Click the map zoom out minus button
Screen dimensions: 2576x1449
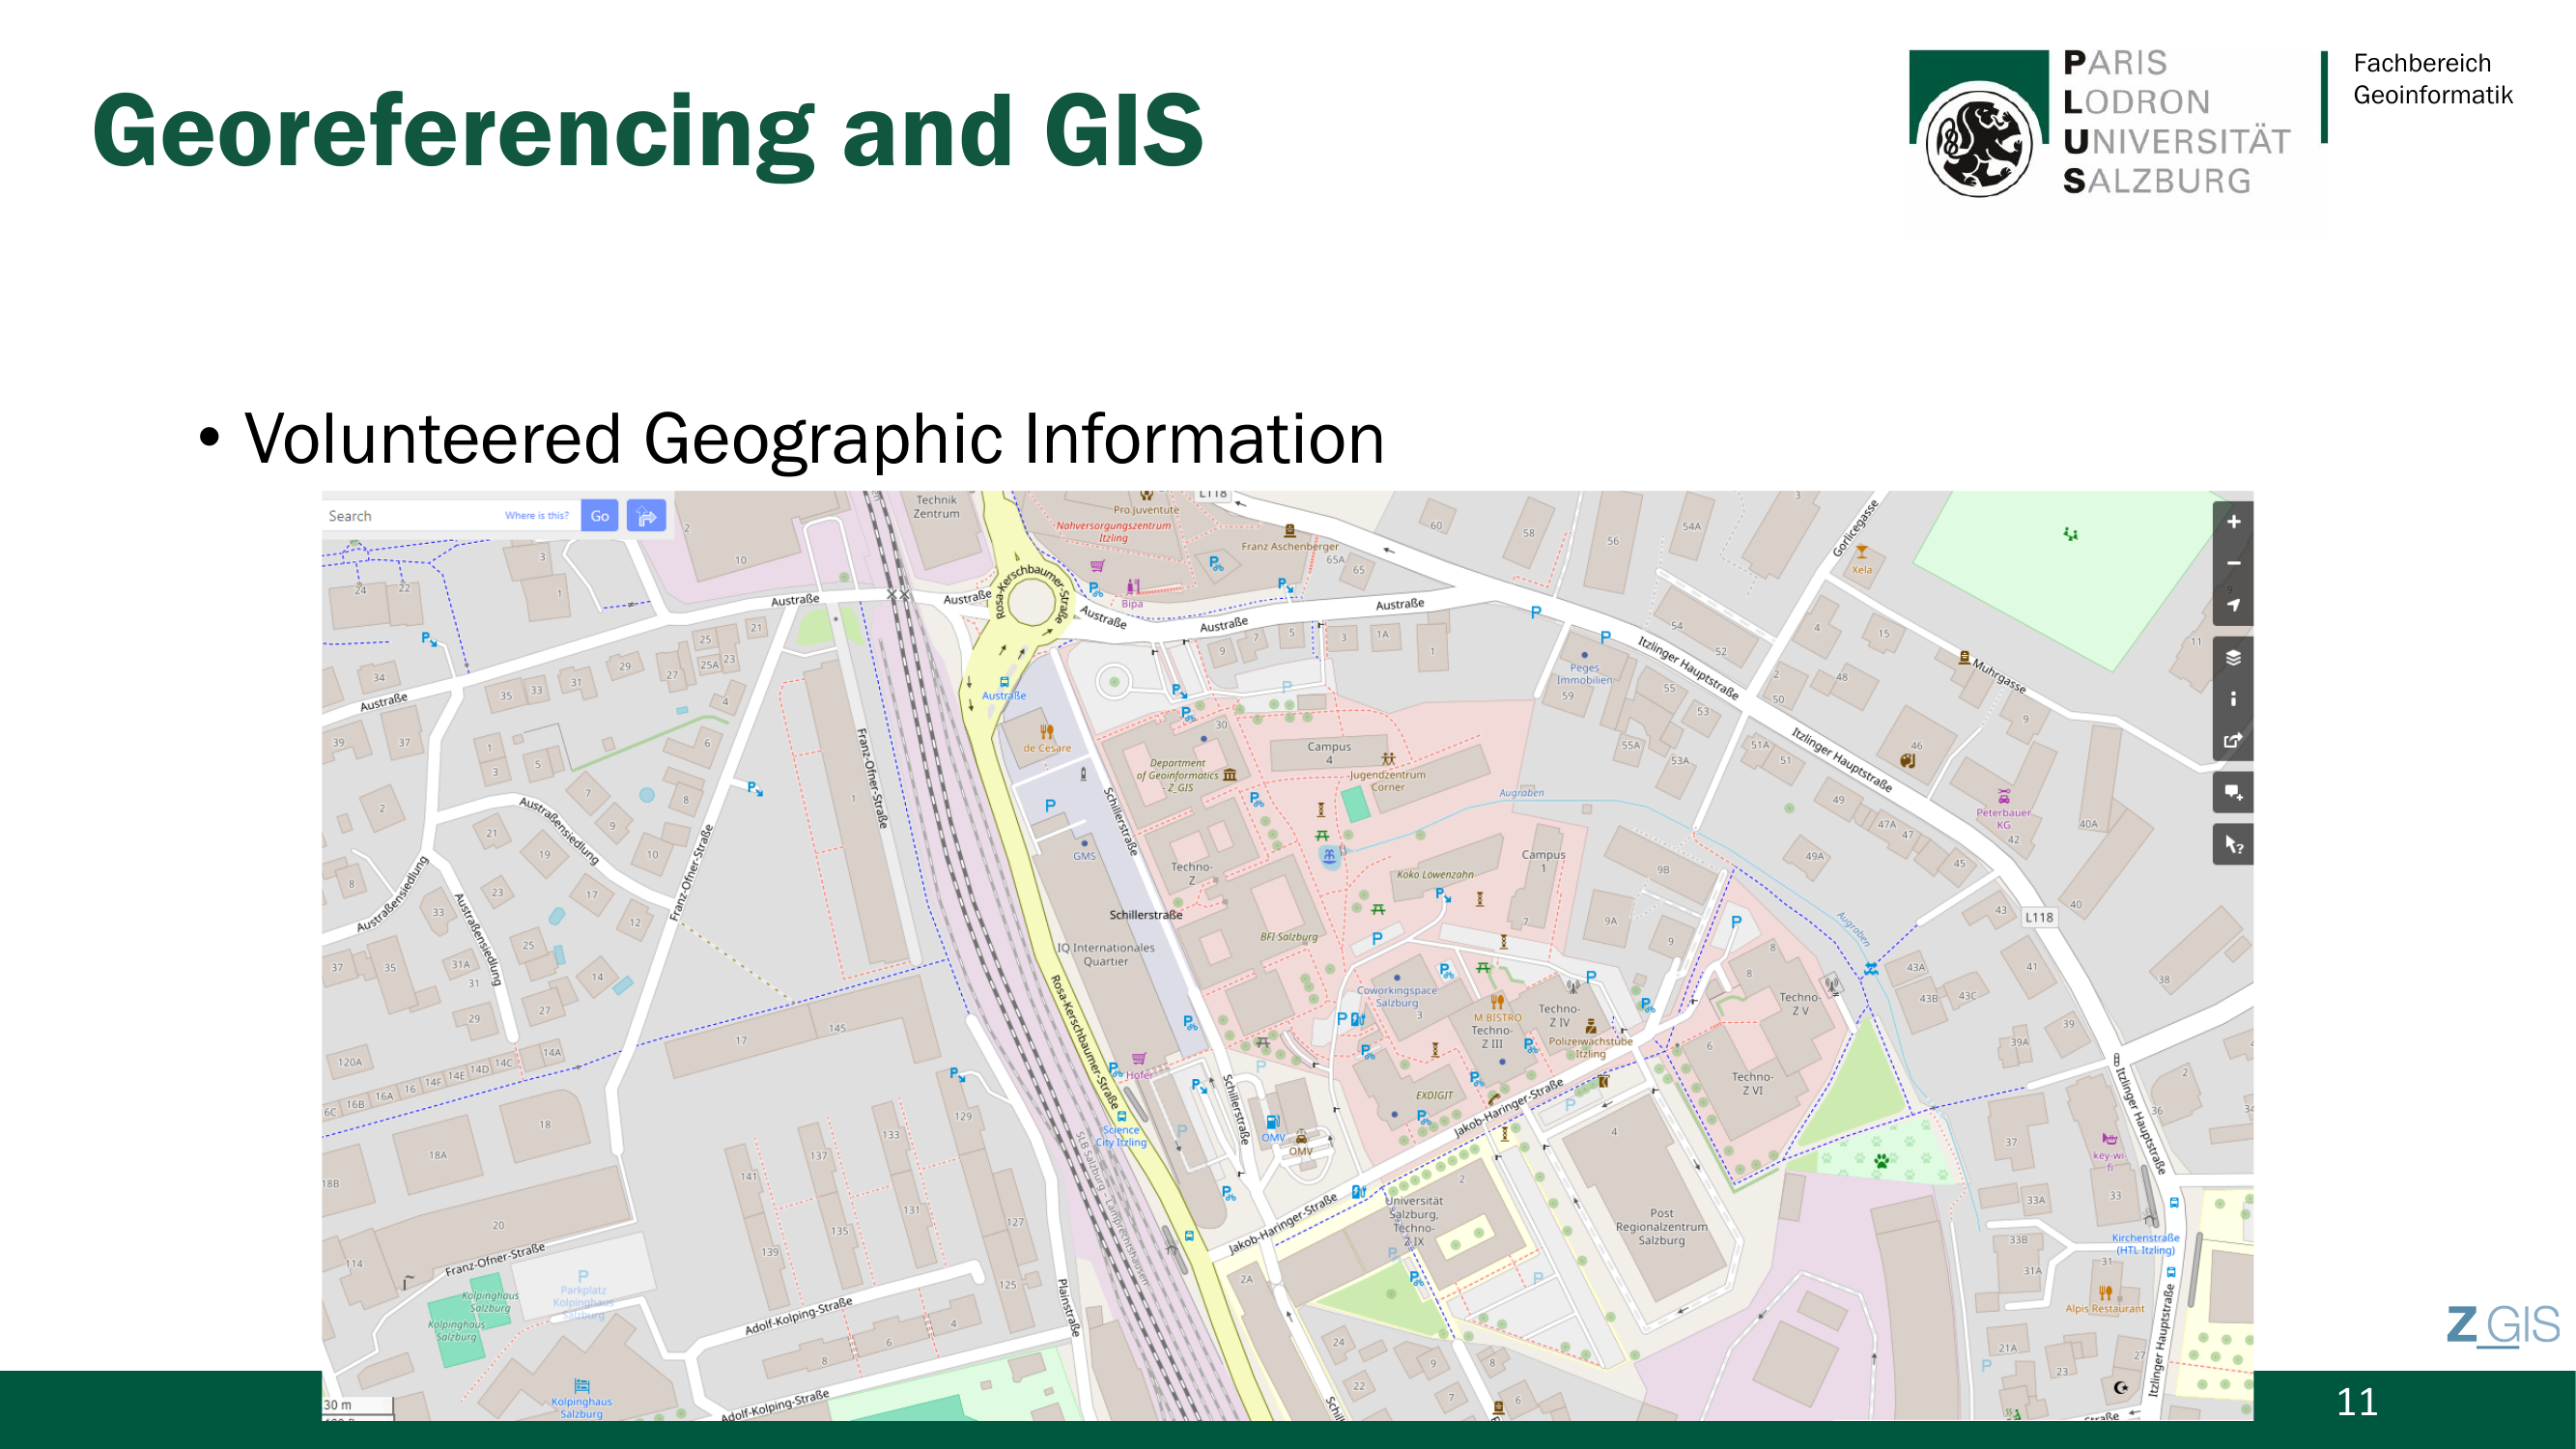pyautogui.click(x=2233, y=563)
